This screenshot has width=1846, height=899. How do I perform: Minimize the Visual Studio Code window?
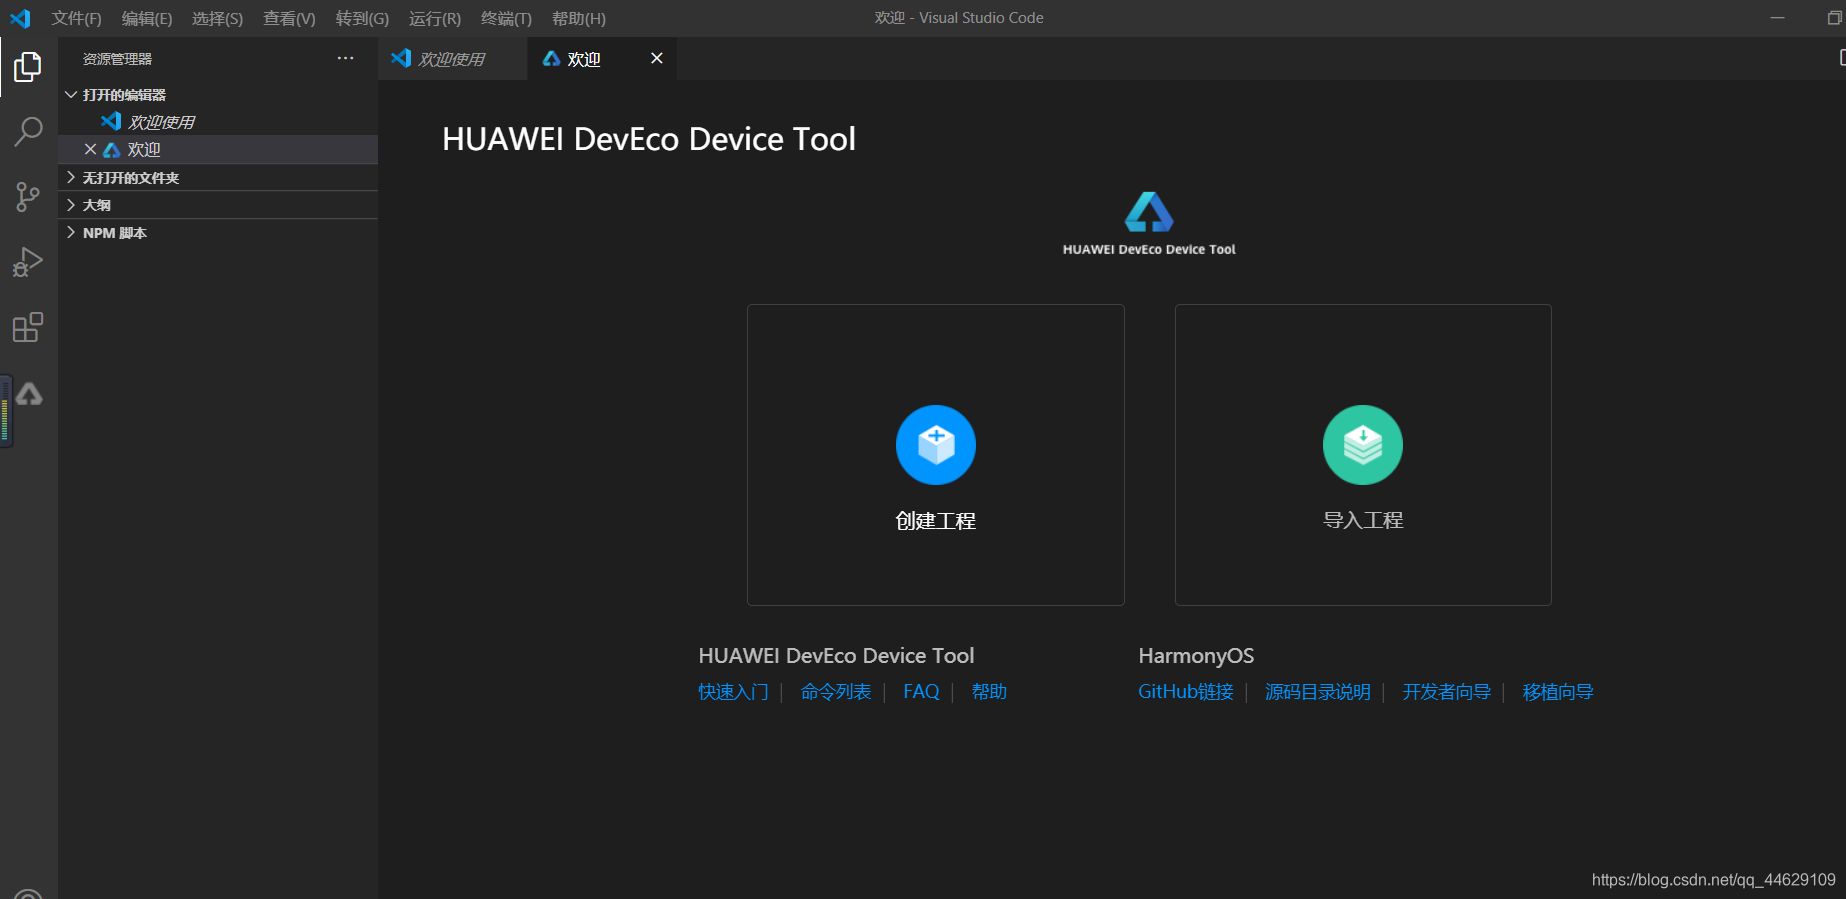(x=1777, y=18)
